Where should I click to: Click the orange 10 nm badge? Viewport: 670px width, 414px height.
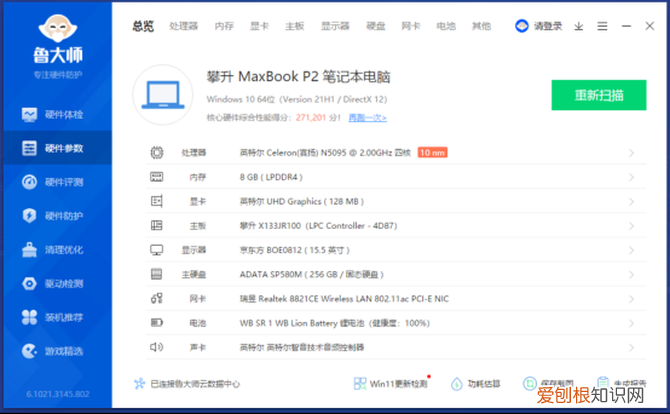click(432, 153)
